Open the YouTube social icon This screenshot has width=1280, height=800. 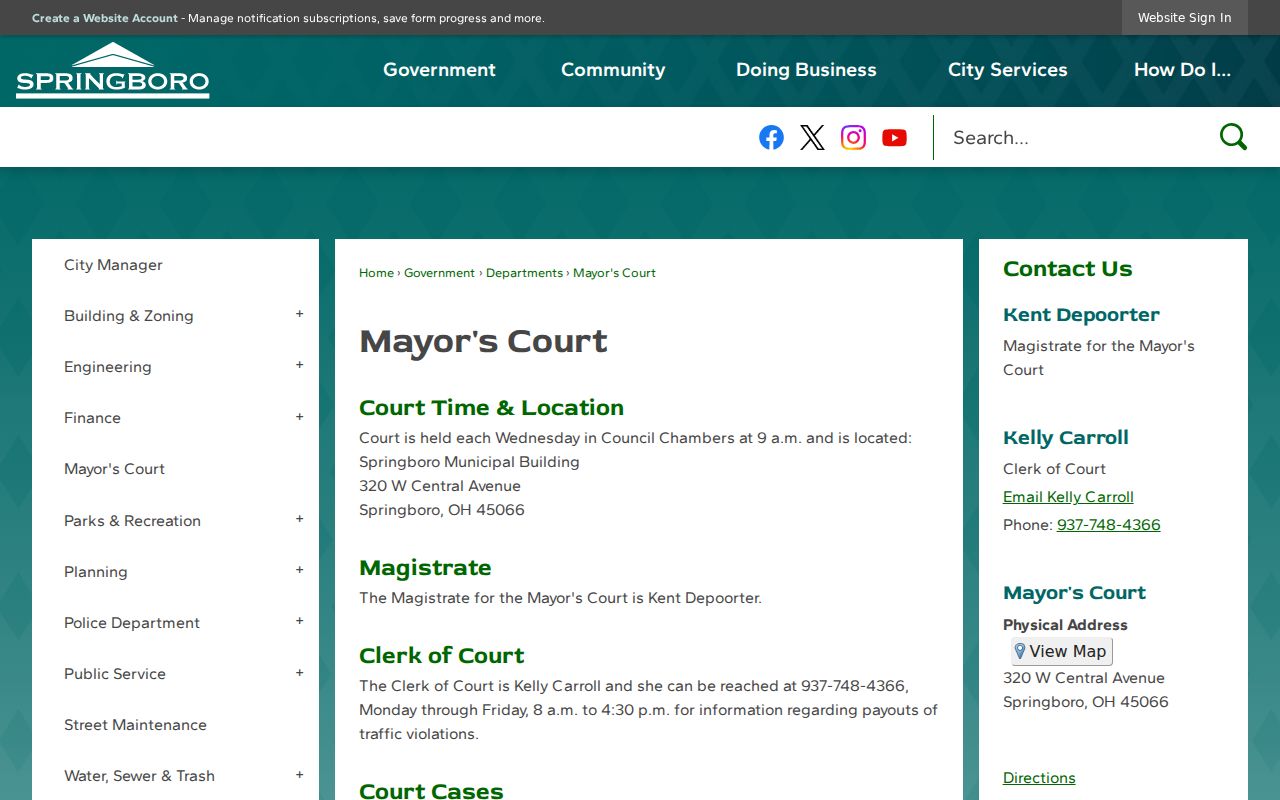point(894,137)
